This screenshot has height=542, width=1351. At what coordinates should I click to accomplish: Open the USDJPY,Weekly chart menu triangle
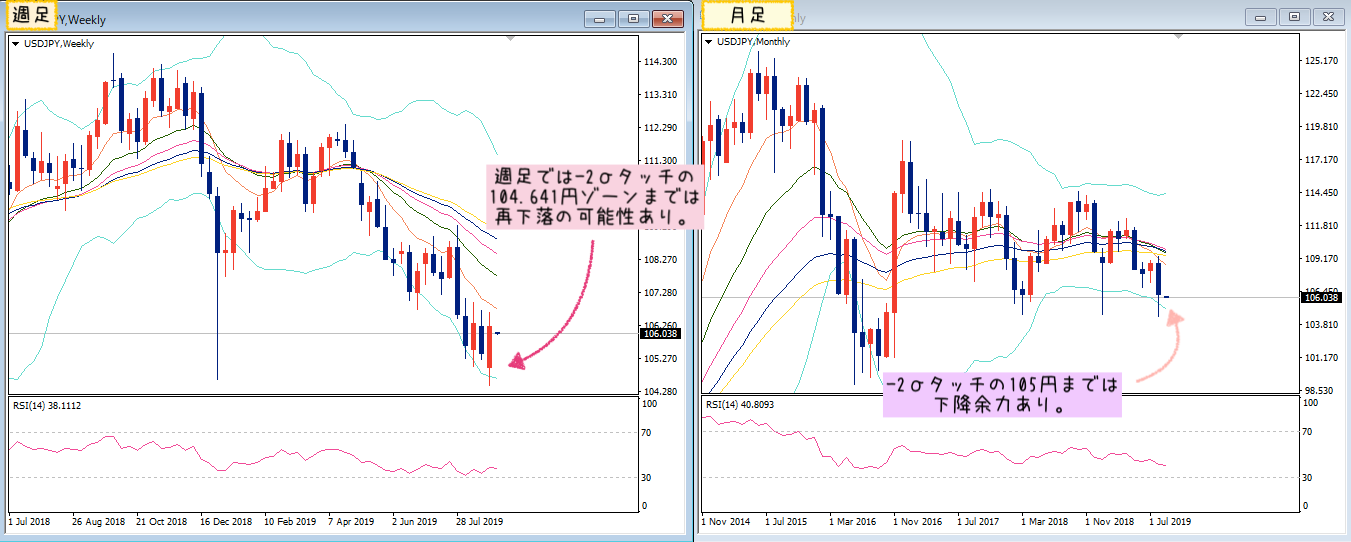15,43
